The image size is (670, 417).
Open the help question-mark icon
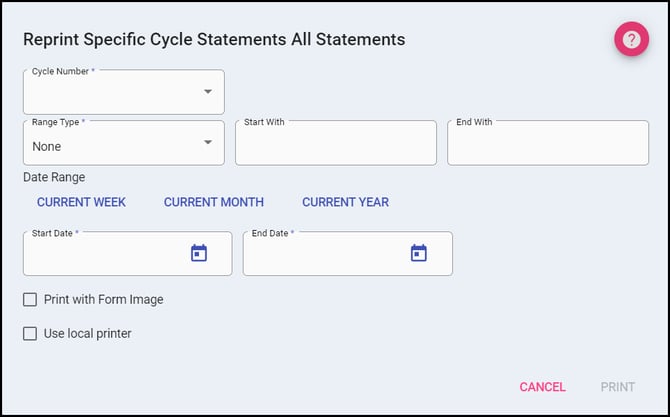(631, 40)
